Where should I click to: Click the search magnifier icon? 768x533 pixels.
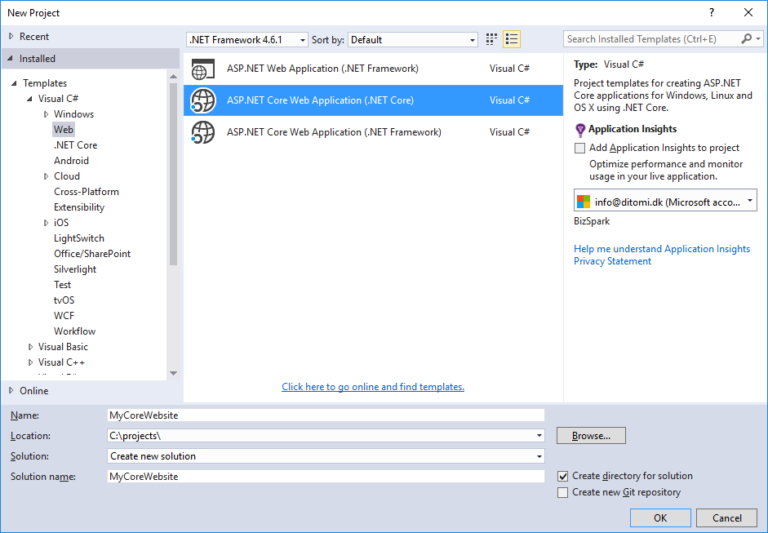point(746,39)
